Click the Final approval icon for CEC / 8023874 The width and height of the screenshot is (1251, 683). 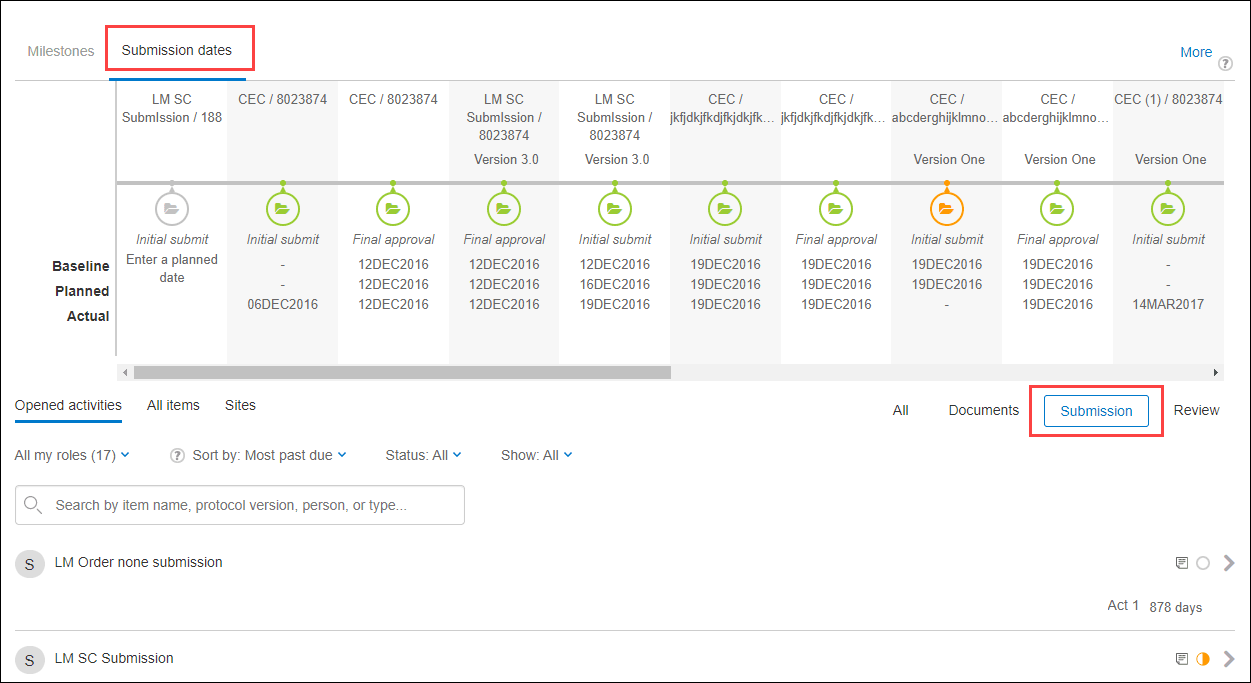[x=392, y=208]
